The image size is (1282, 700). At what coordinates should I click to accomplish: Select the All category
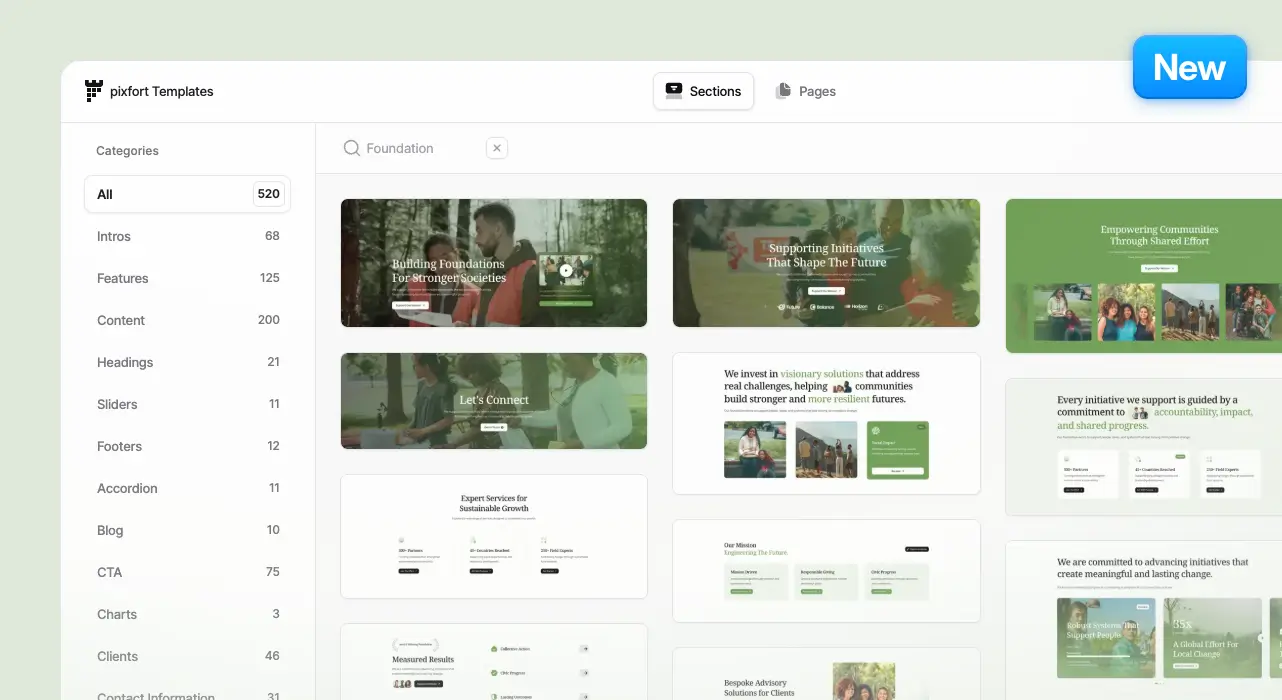[187, 194]
